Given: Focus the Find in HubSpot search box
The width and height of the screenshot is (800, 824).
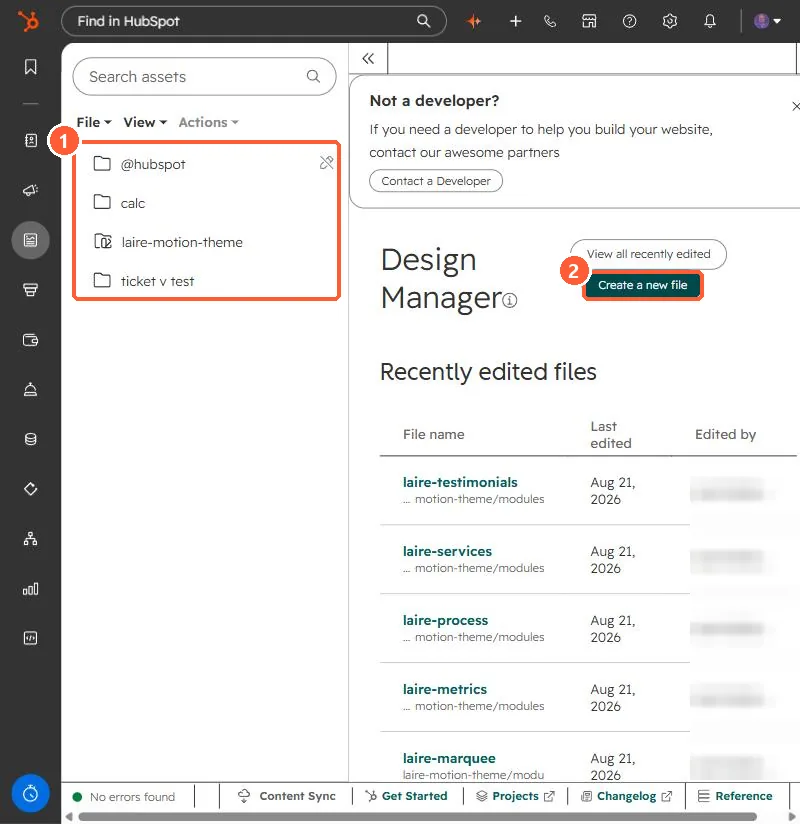Looking at the screenshot, I should click(254, 21).
